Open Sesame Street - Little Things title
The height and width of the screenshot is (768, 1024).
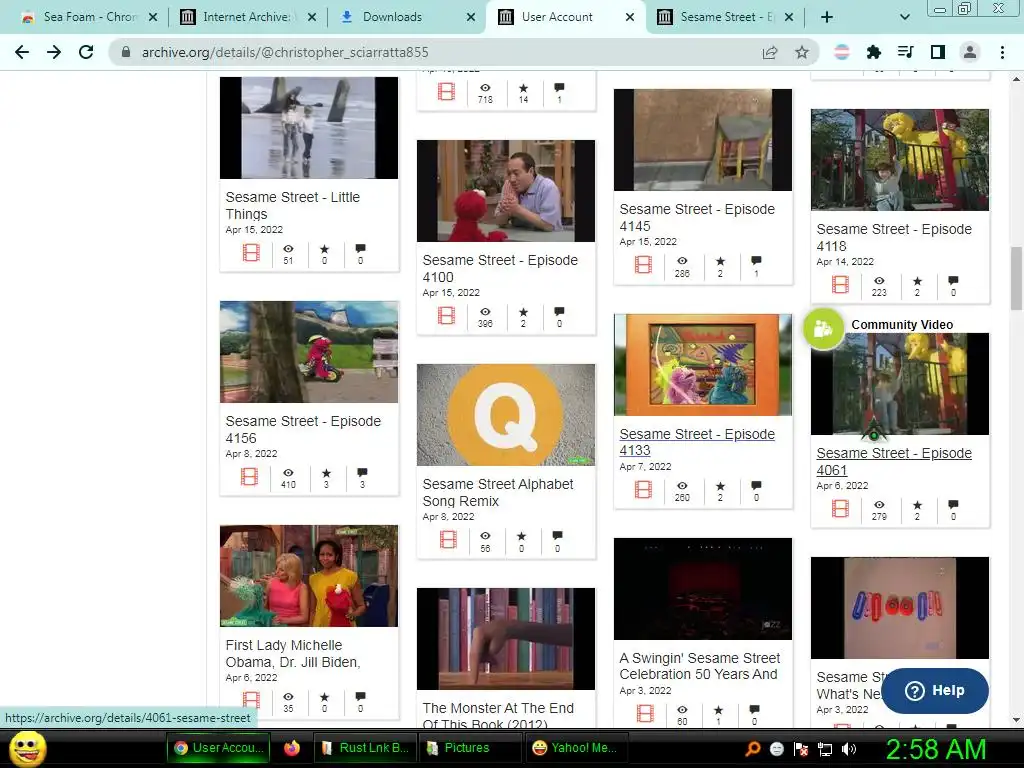(292, 206)
